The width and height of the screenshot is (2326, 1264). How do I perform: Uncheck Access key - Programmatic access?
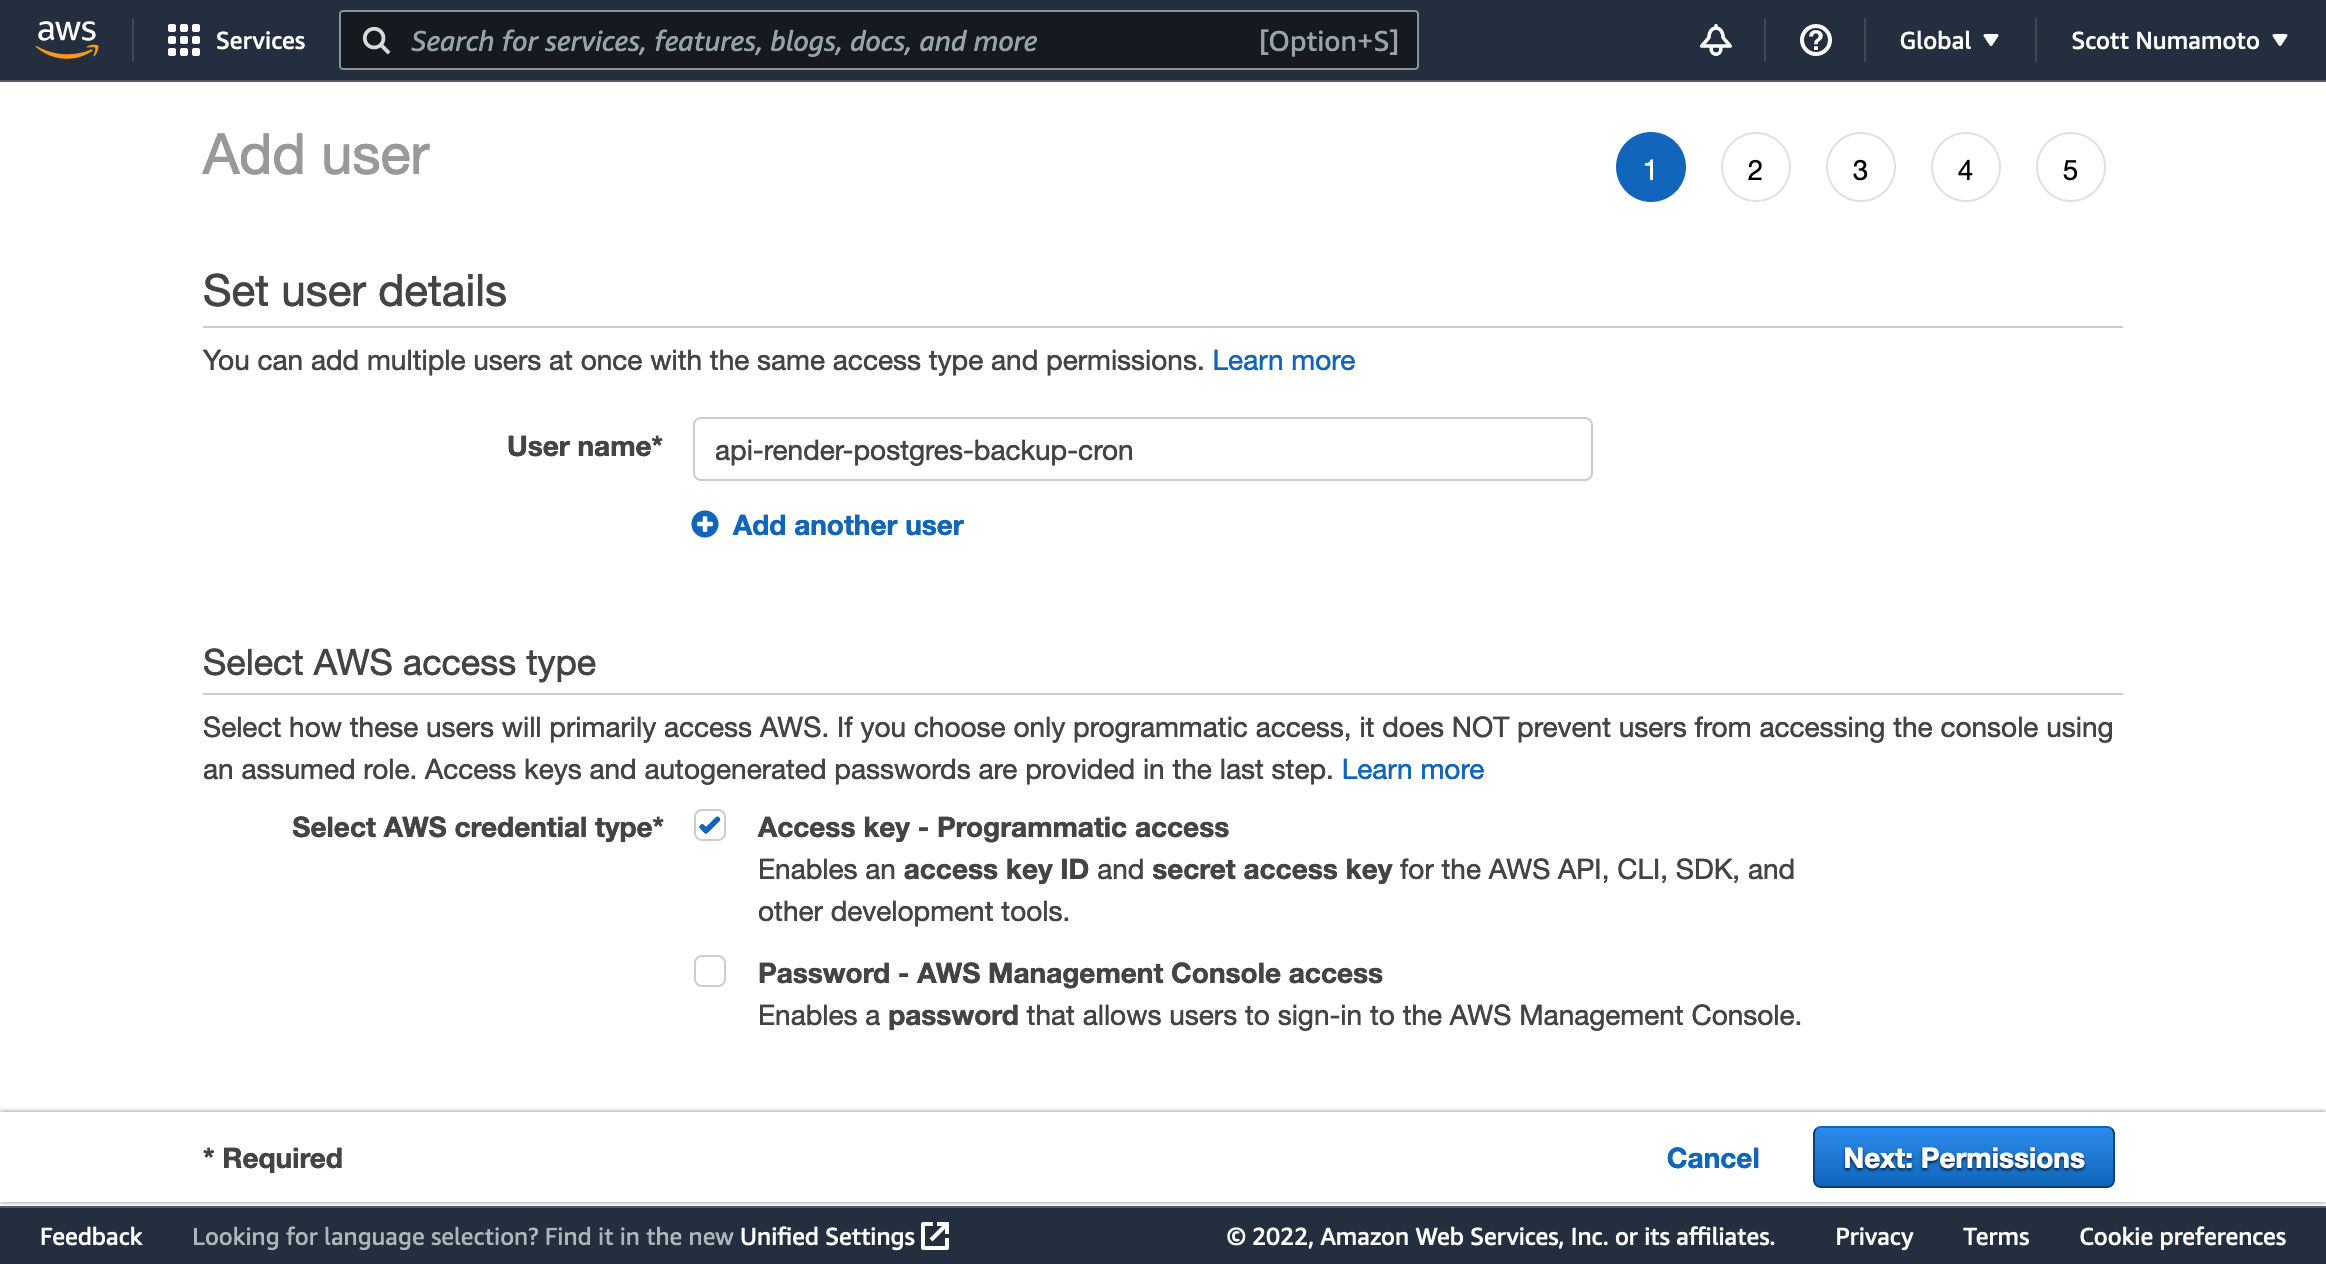pyautogui.click(x=709, y=826)
